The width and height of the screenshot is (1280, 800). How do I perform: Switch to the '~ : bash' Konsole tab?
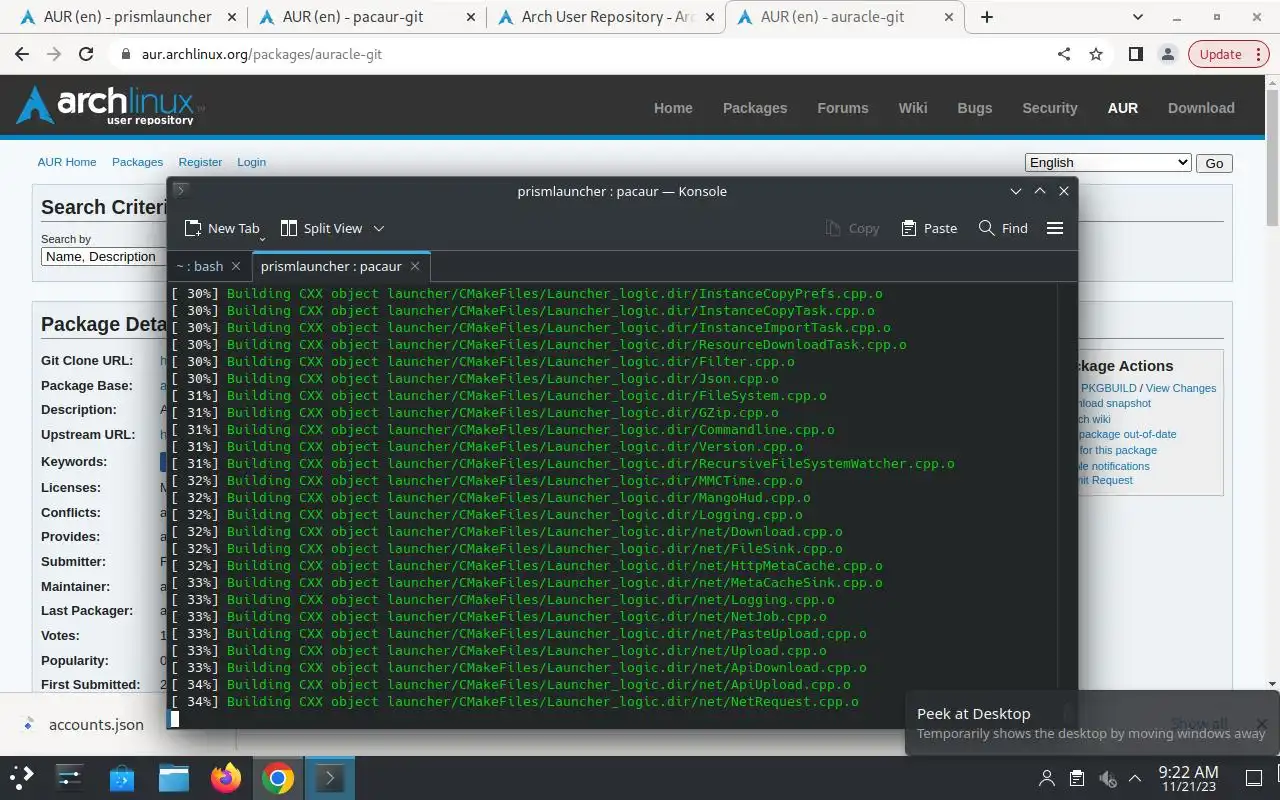click(200, 266)
